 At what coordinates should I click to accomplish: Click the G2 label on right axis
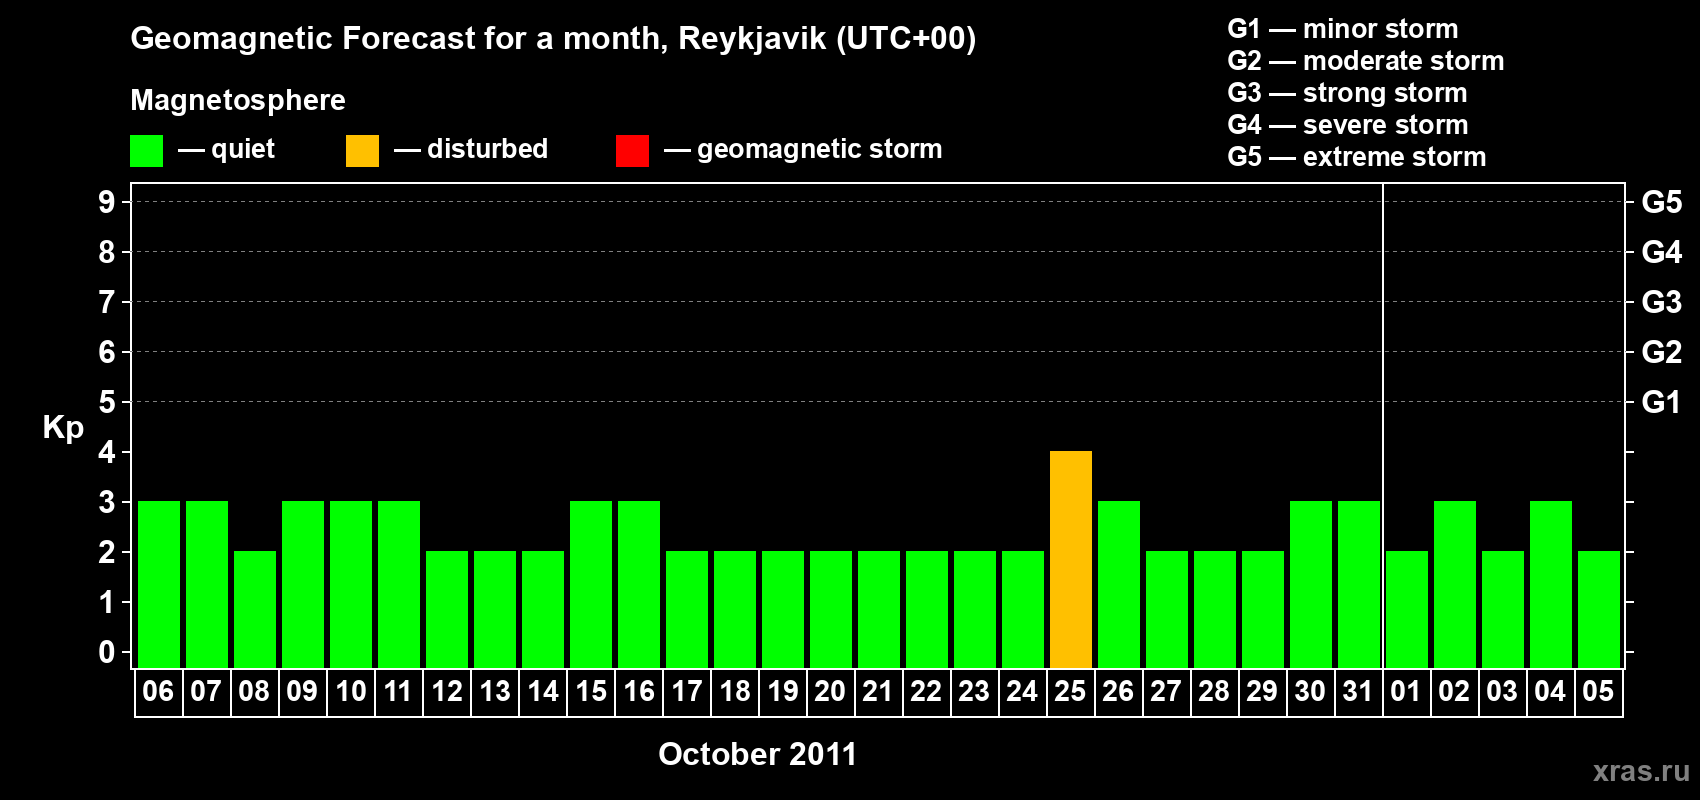tap(1662, 352)
